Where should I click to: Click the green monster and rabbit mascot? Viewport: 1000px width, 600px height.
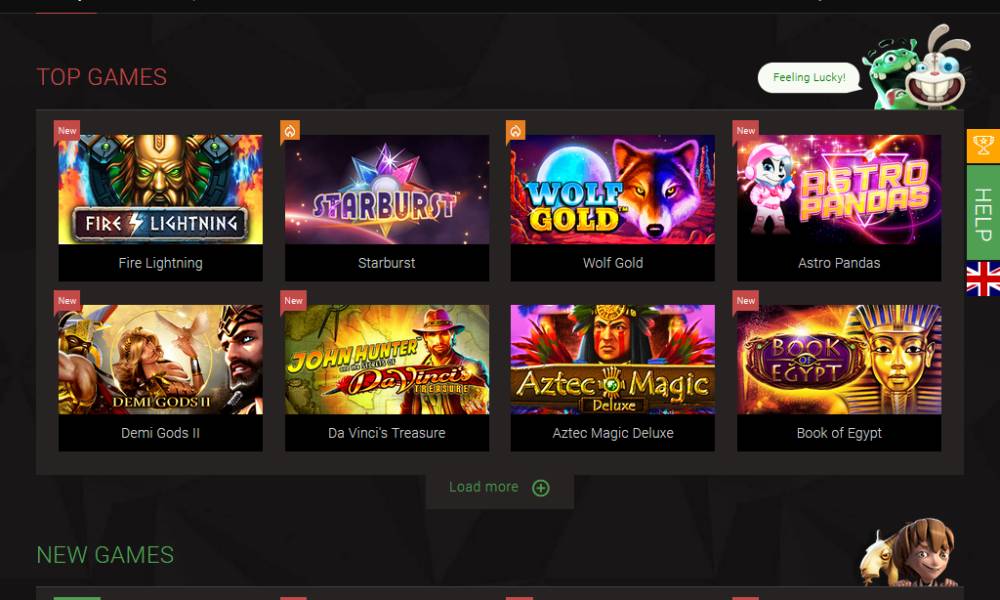(916, 68)
